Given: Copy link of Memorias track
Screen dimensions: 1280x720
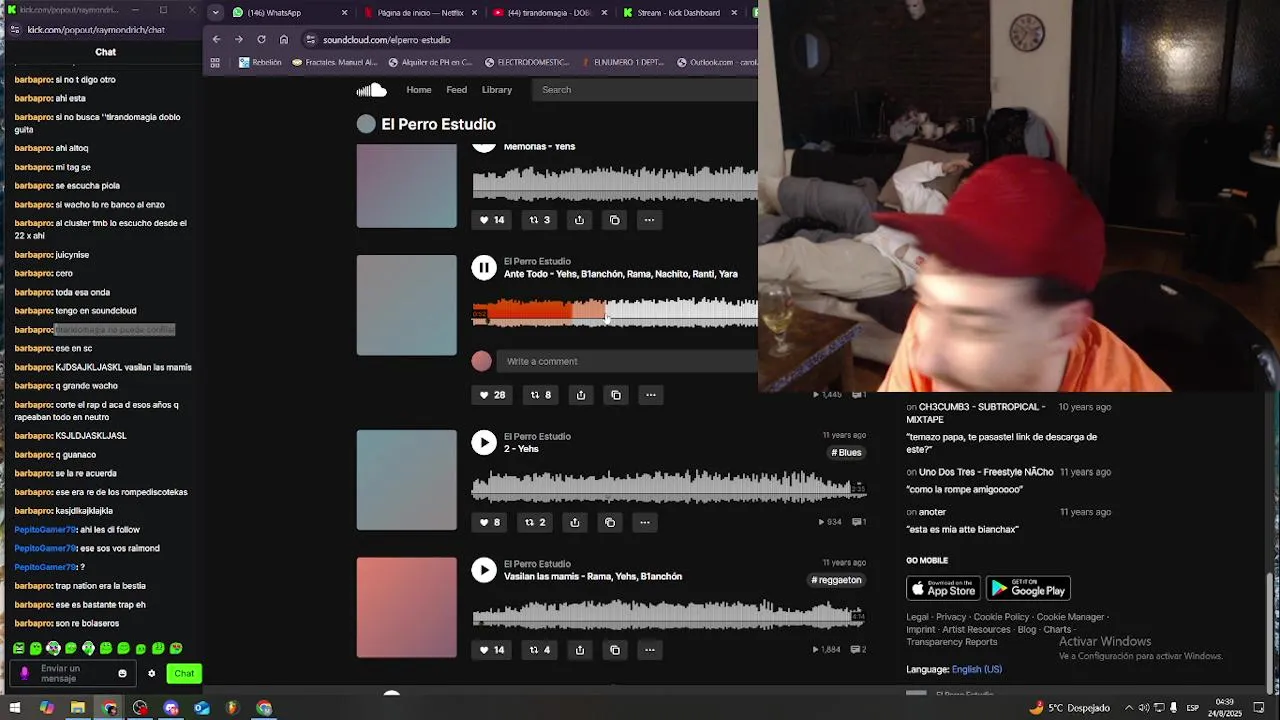Looking at the screenshot, I should pos(615,220).
